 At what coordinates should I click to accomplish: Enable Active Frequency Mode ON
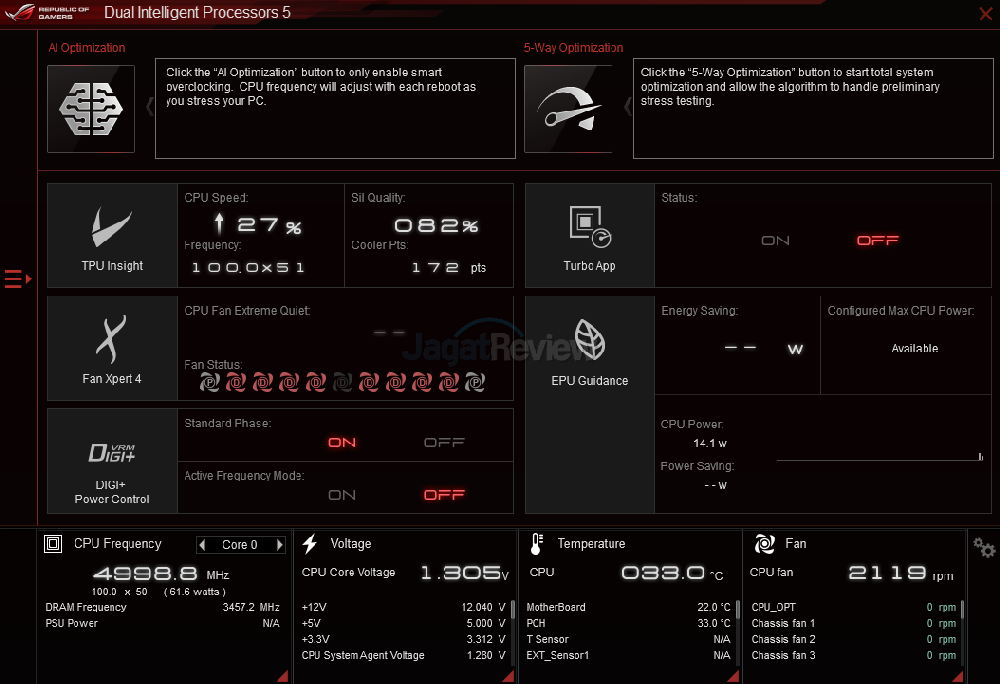(342, 494)
